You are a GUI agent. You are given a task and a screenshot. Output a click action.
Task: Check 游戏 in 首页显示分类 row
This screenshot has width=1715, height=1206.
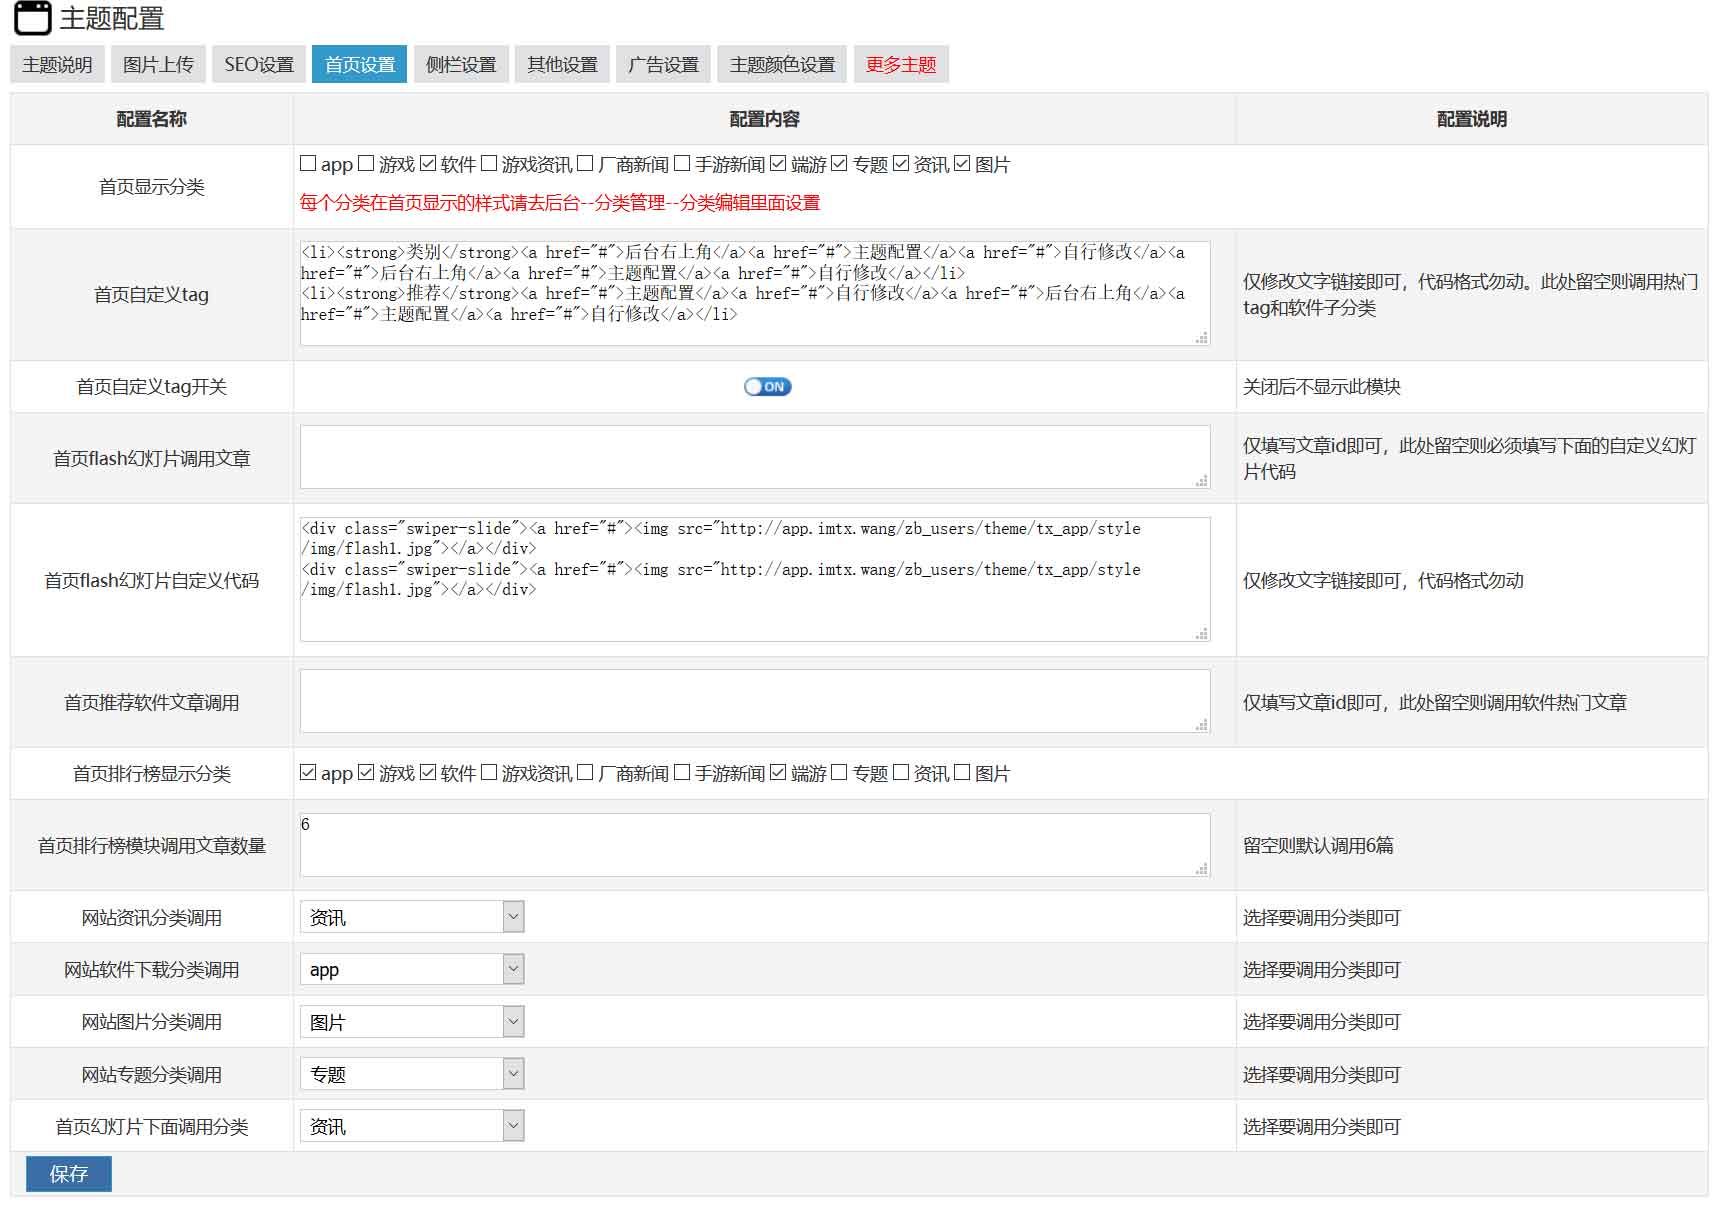366,163
